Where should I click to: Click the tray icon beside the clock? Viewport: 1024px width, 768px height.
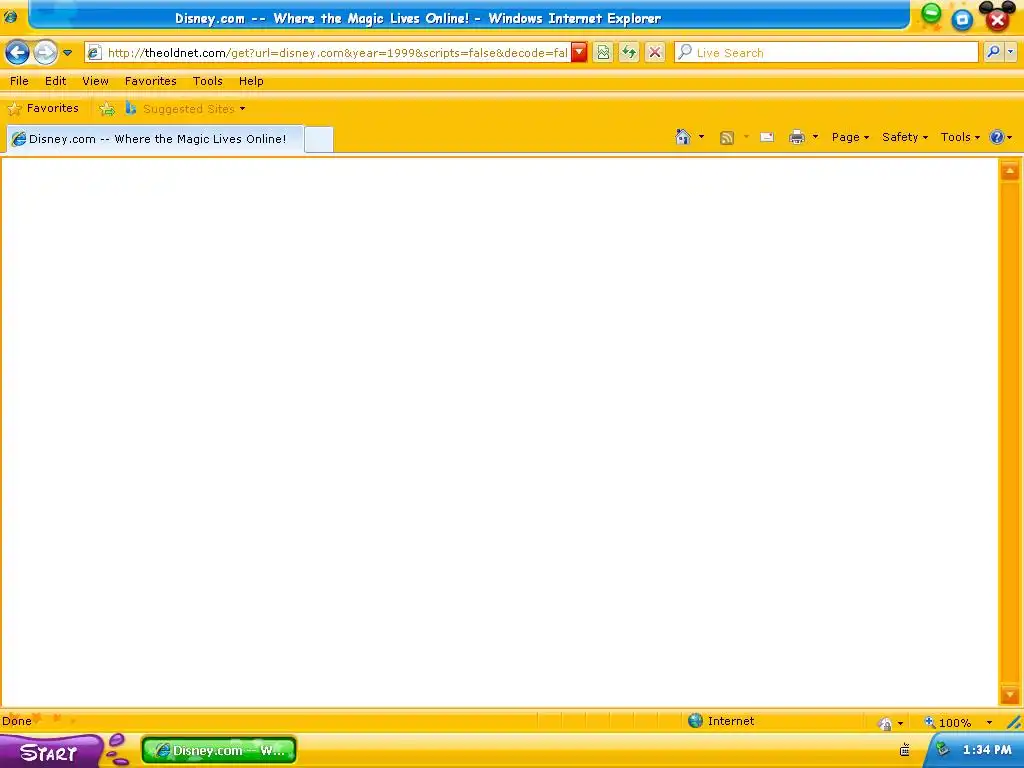[x=943, y=749]
